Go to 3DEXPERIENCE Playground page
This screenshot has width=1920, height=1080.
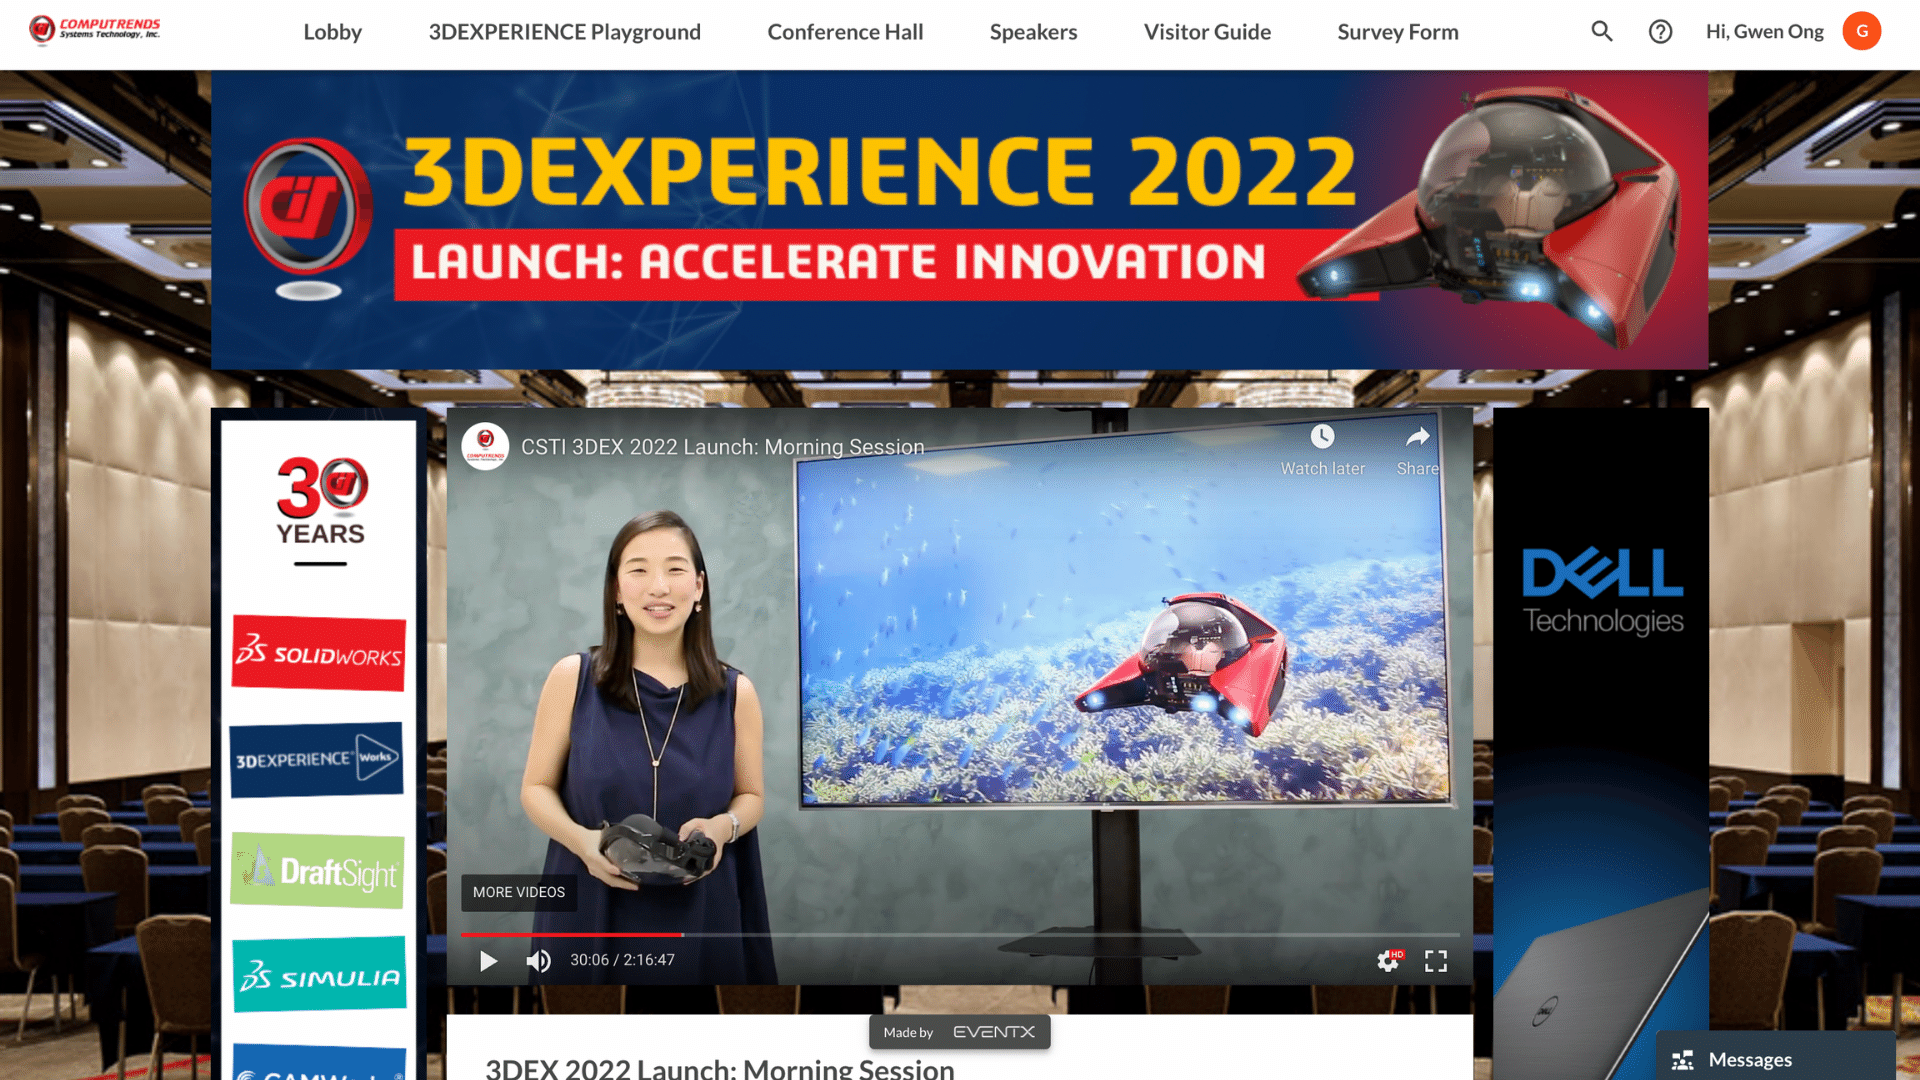point(564,32)
